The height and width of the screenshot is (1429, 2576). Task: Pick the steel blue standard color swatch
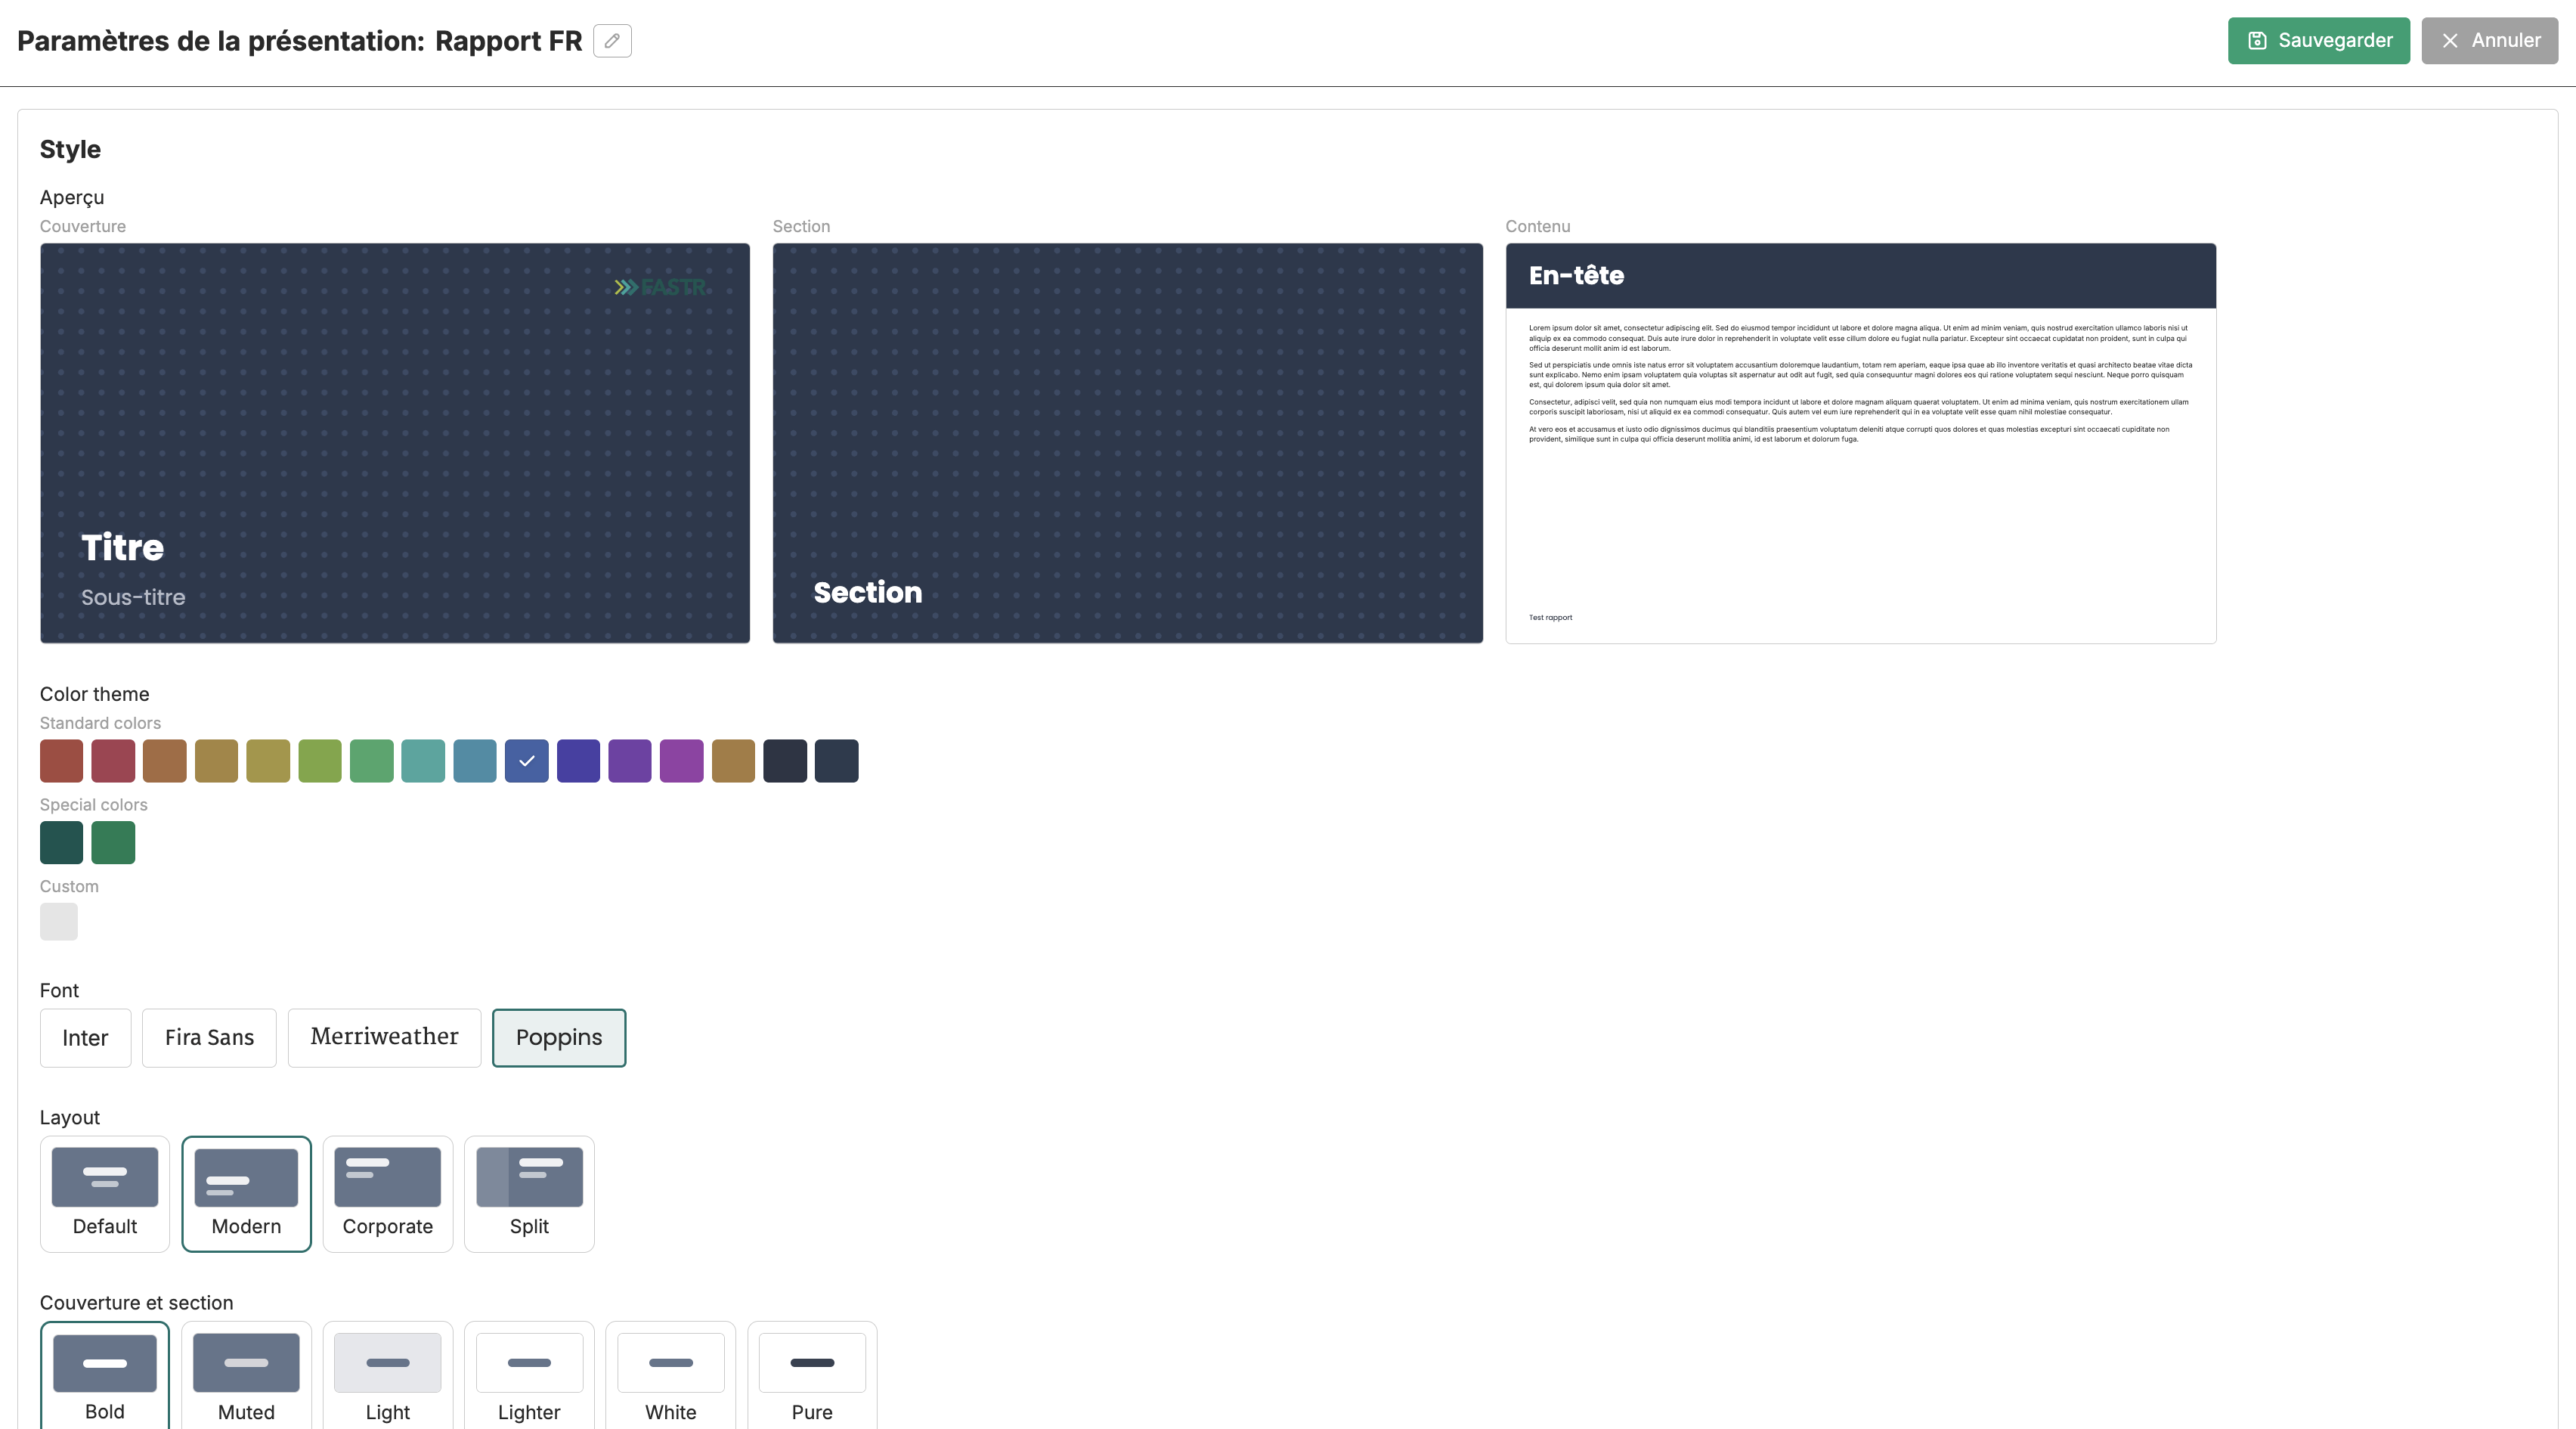click(475, 761)
